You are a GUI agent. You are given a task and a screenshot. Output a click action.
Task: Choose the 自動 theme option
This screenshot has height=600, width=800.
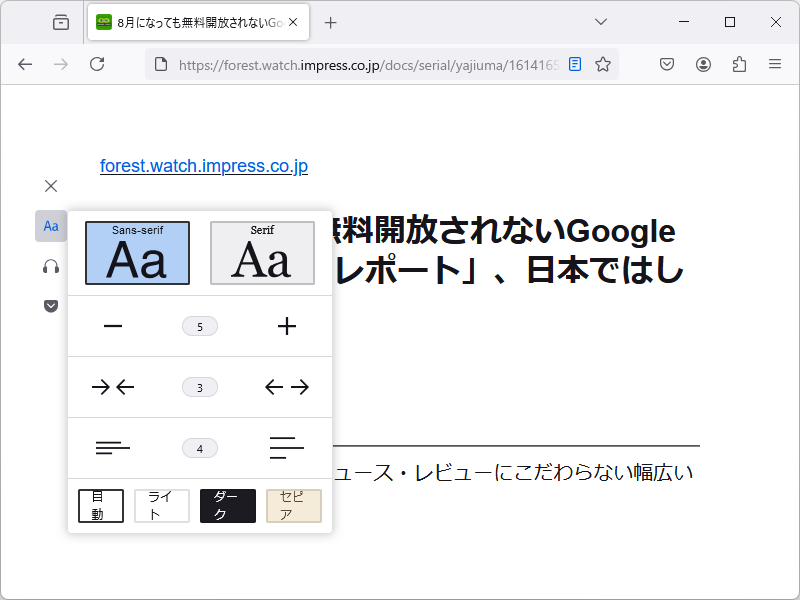click(100, 505)
